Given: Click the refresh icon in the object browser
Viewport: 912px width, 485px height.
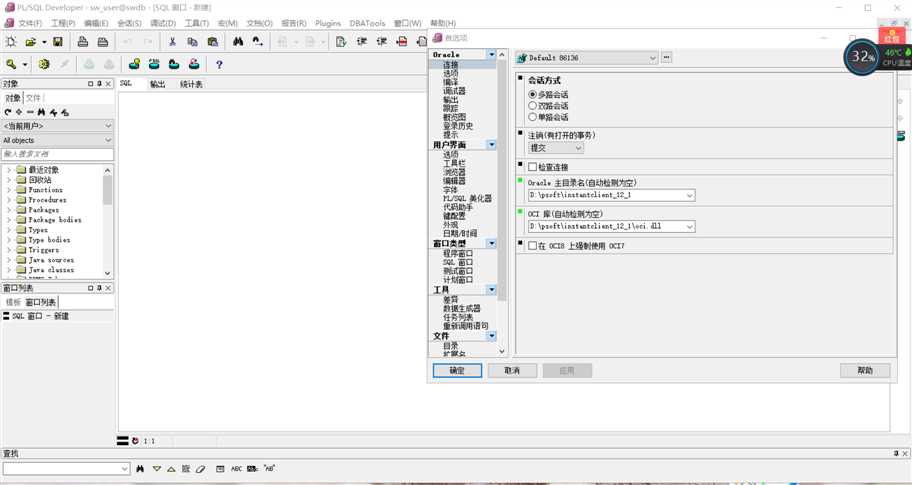Looking at the screenshot, I should 8,112.
